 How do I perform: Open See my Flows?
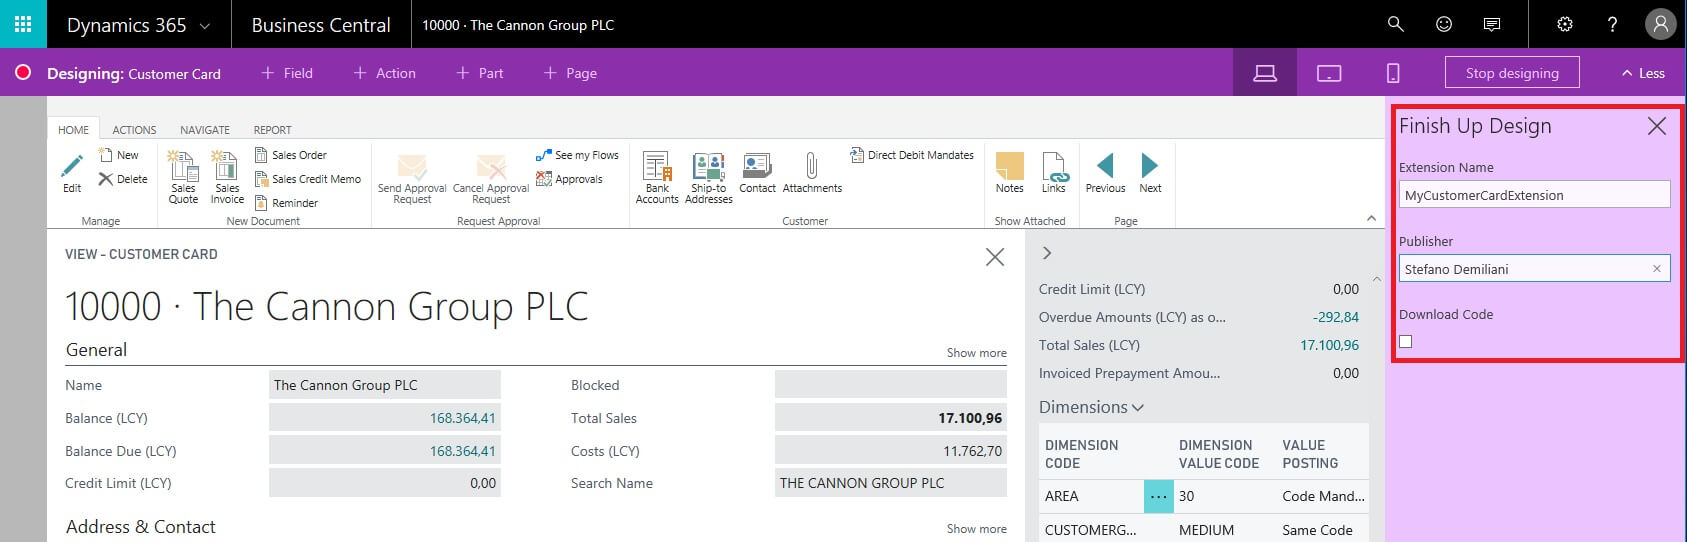click(x=577, y=155)
